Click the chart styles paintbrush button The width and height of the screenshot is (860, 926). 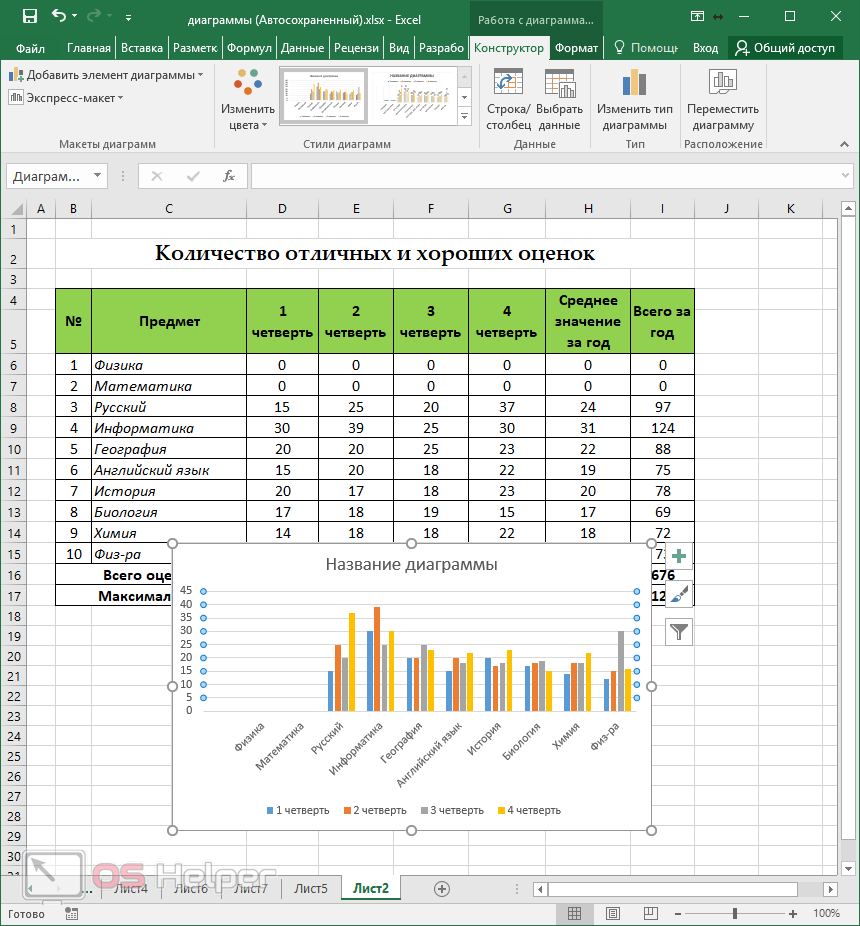(679, 594)
